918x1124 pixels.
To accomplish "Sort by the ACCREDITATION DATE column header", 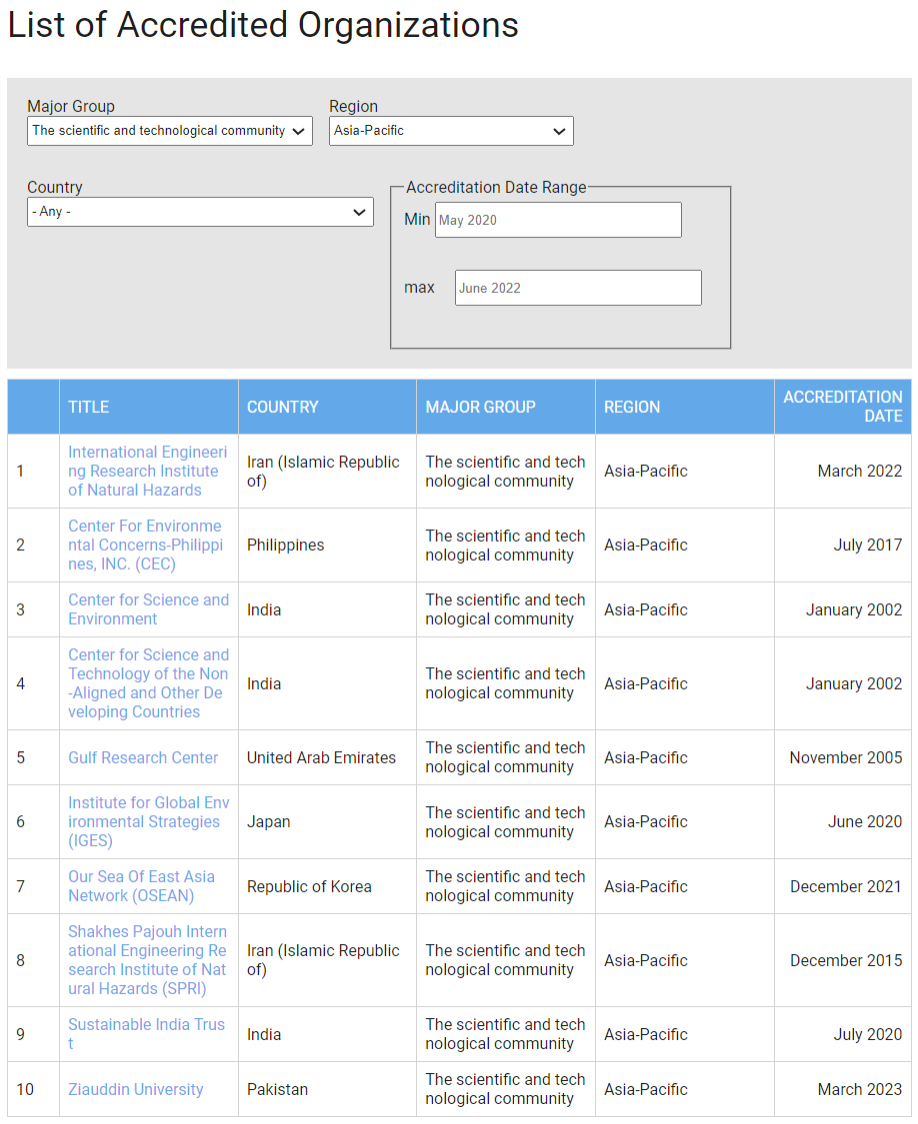I will tap(842, 406).
